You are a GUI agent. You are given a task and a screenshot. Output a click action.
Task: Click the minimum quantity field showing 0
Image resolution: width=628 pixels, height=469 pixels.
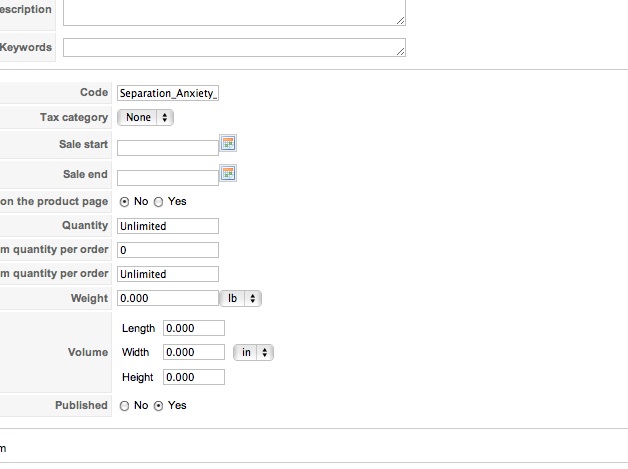pos(168,250)
